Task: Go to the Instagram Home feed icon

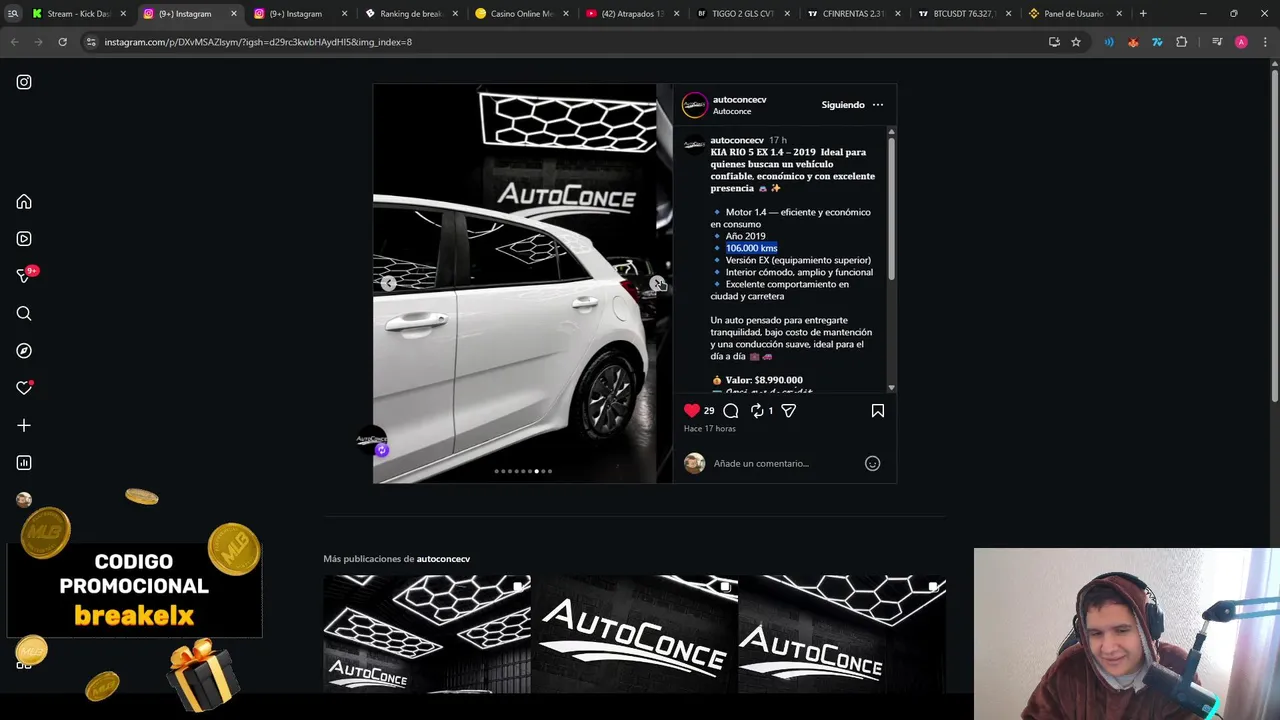Action: click(x=24, y=202)
